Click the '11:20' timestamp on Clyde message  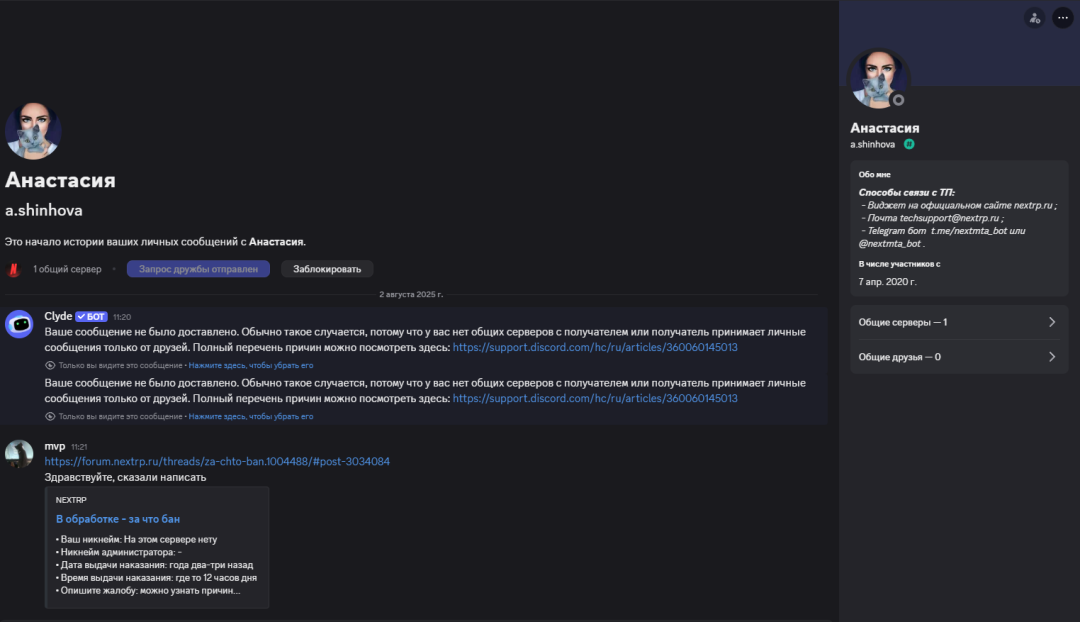pyautogui.click(x=122, y=317)
